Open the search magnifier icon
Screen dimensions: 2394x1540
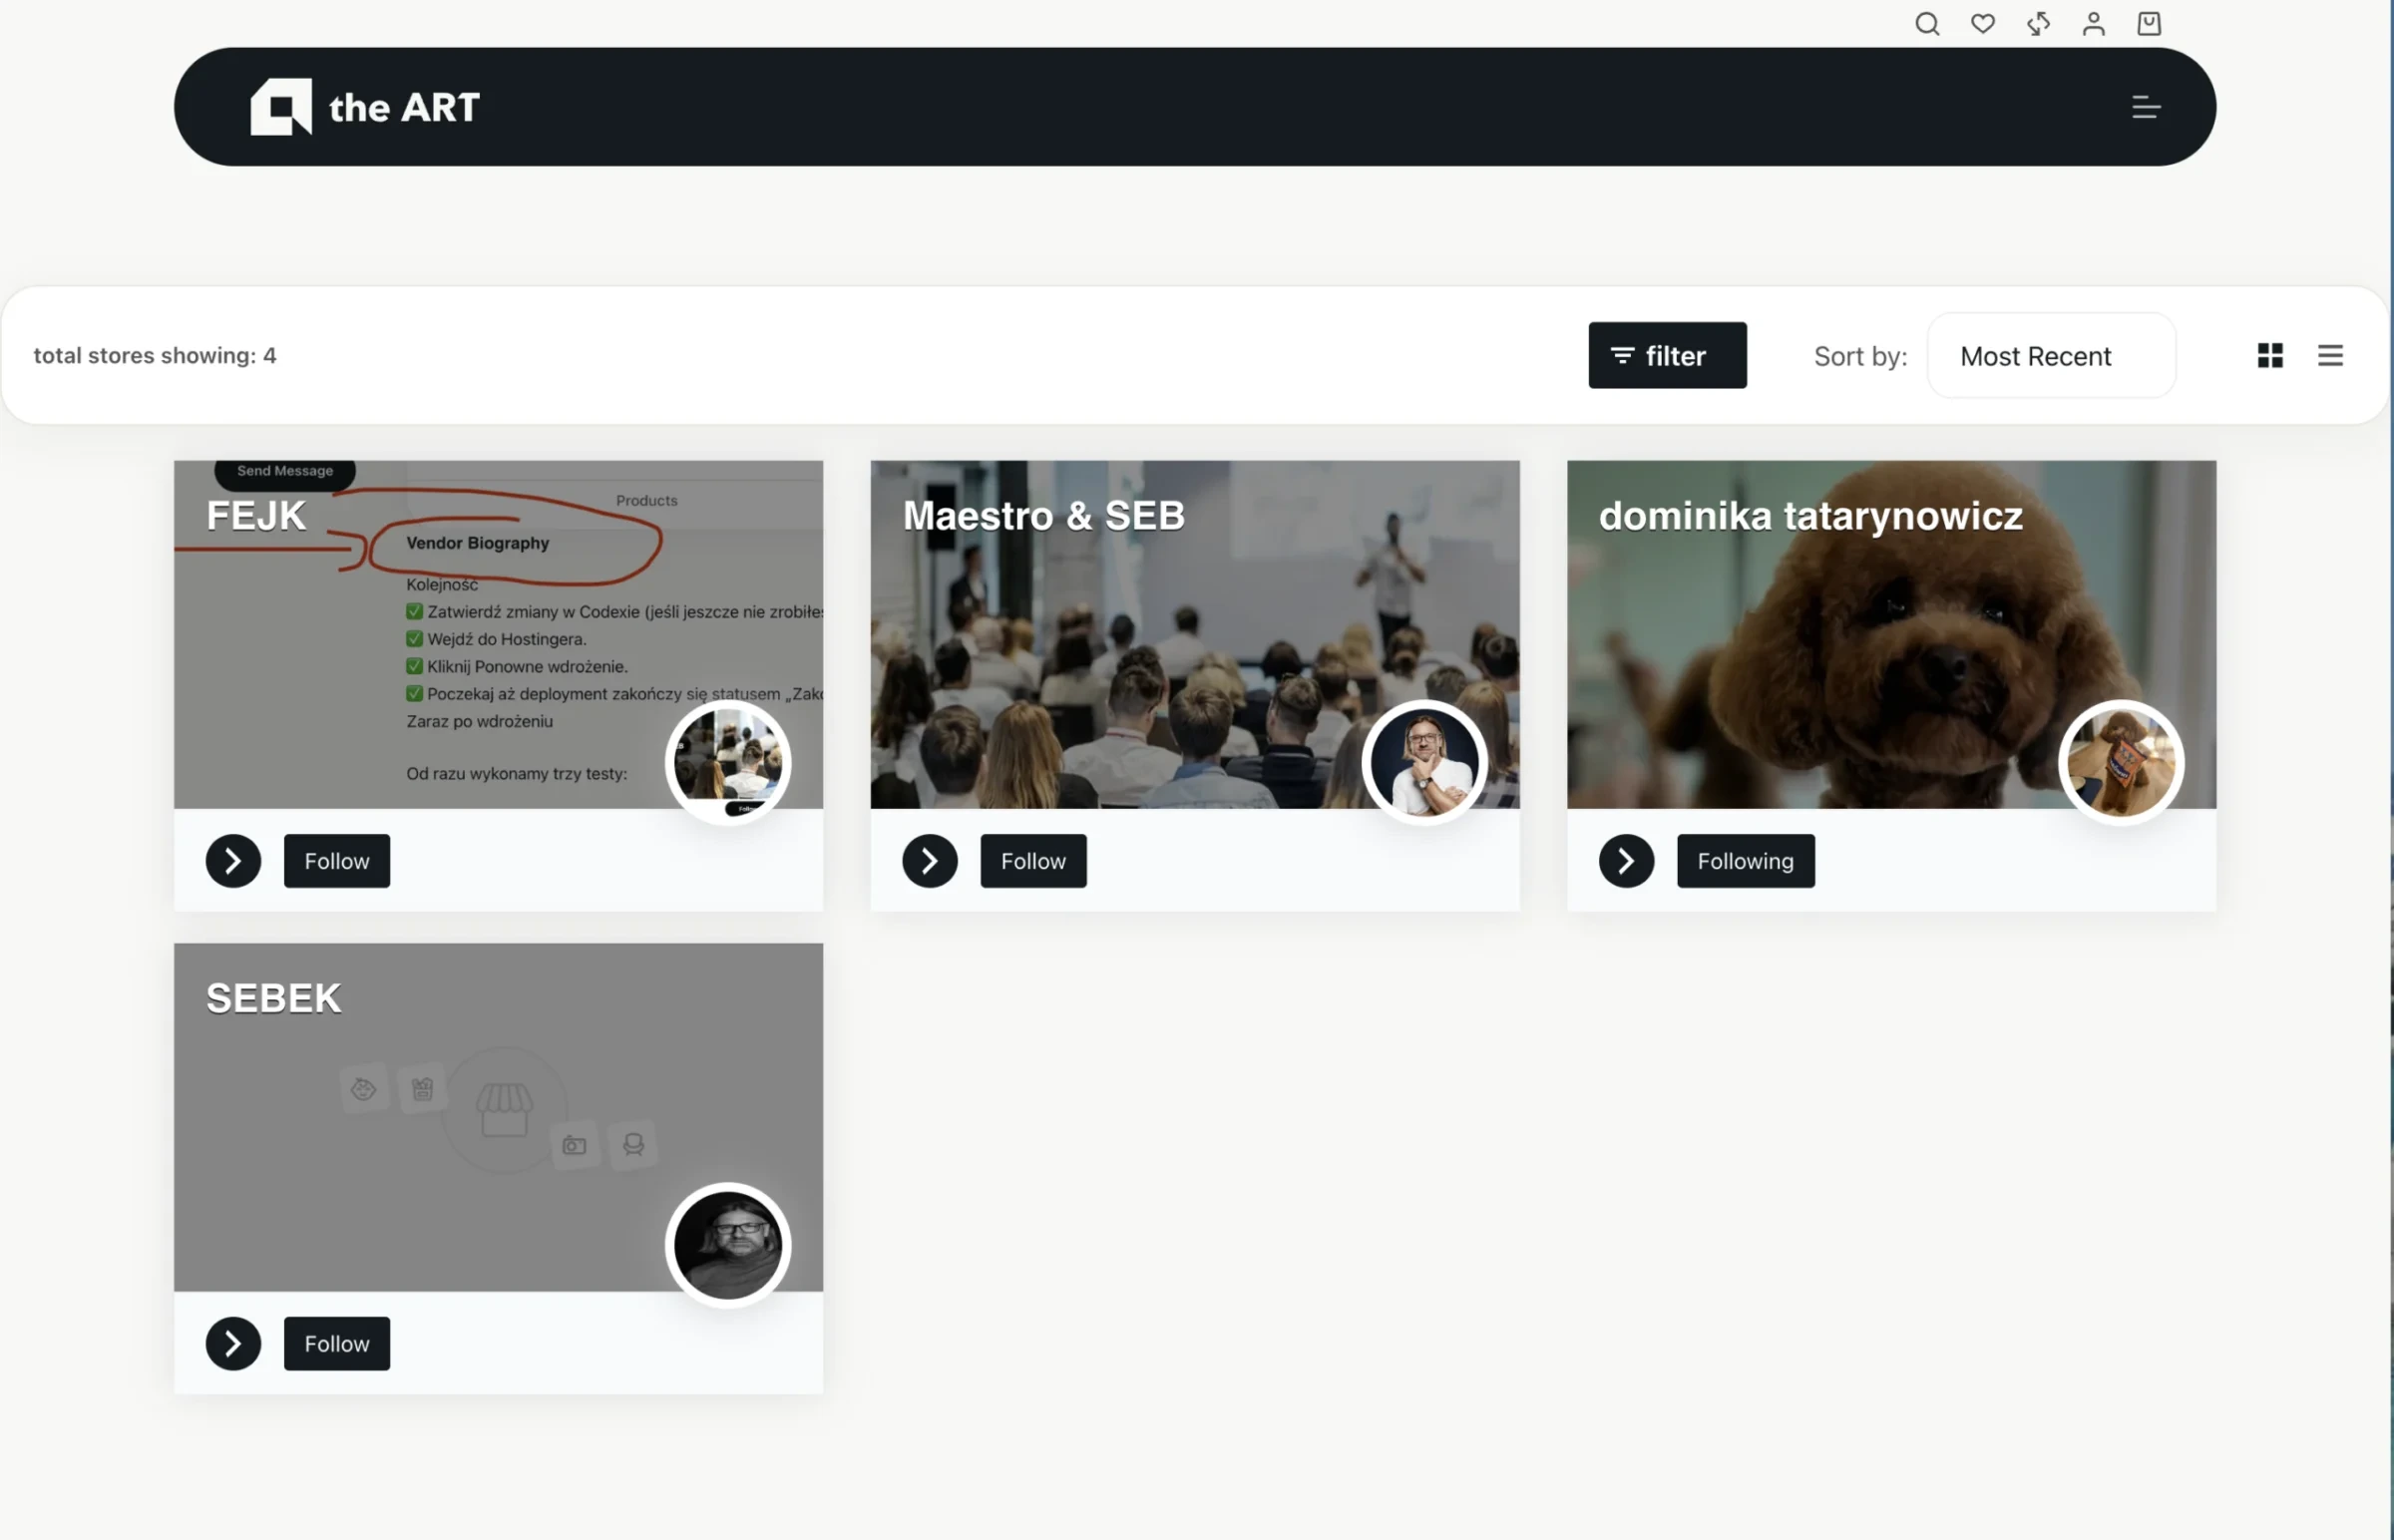[1927, 23]
